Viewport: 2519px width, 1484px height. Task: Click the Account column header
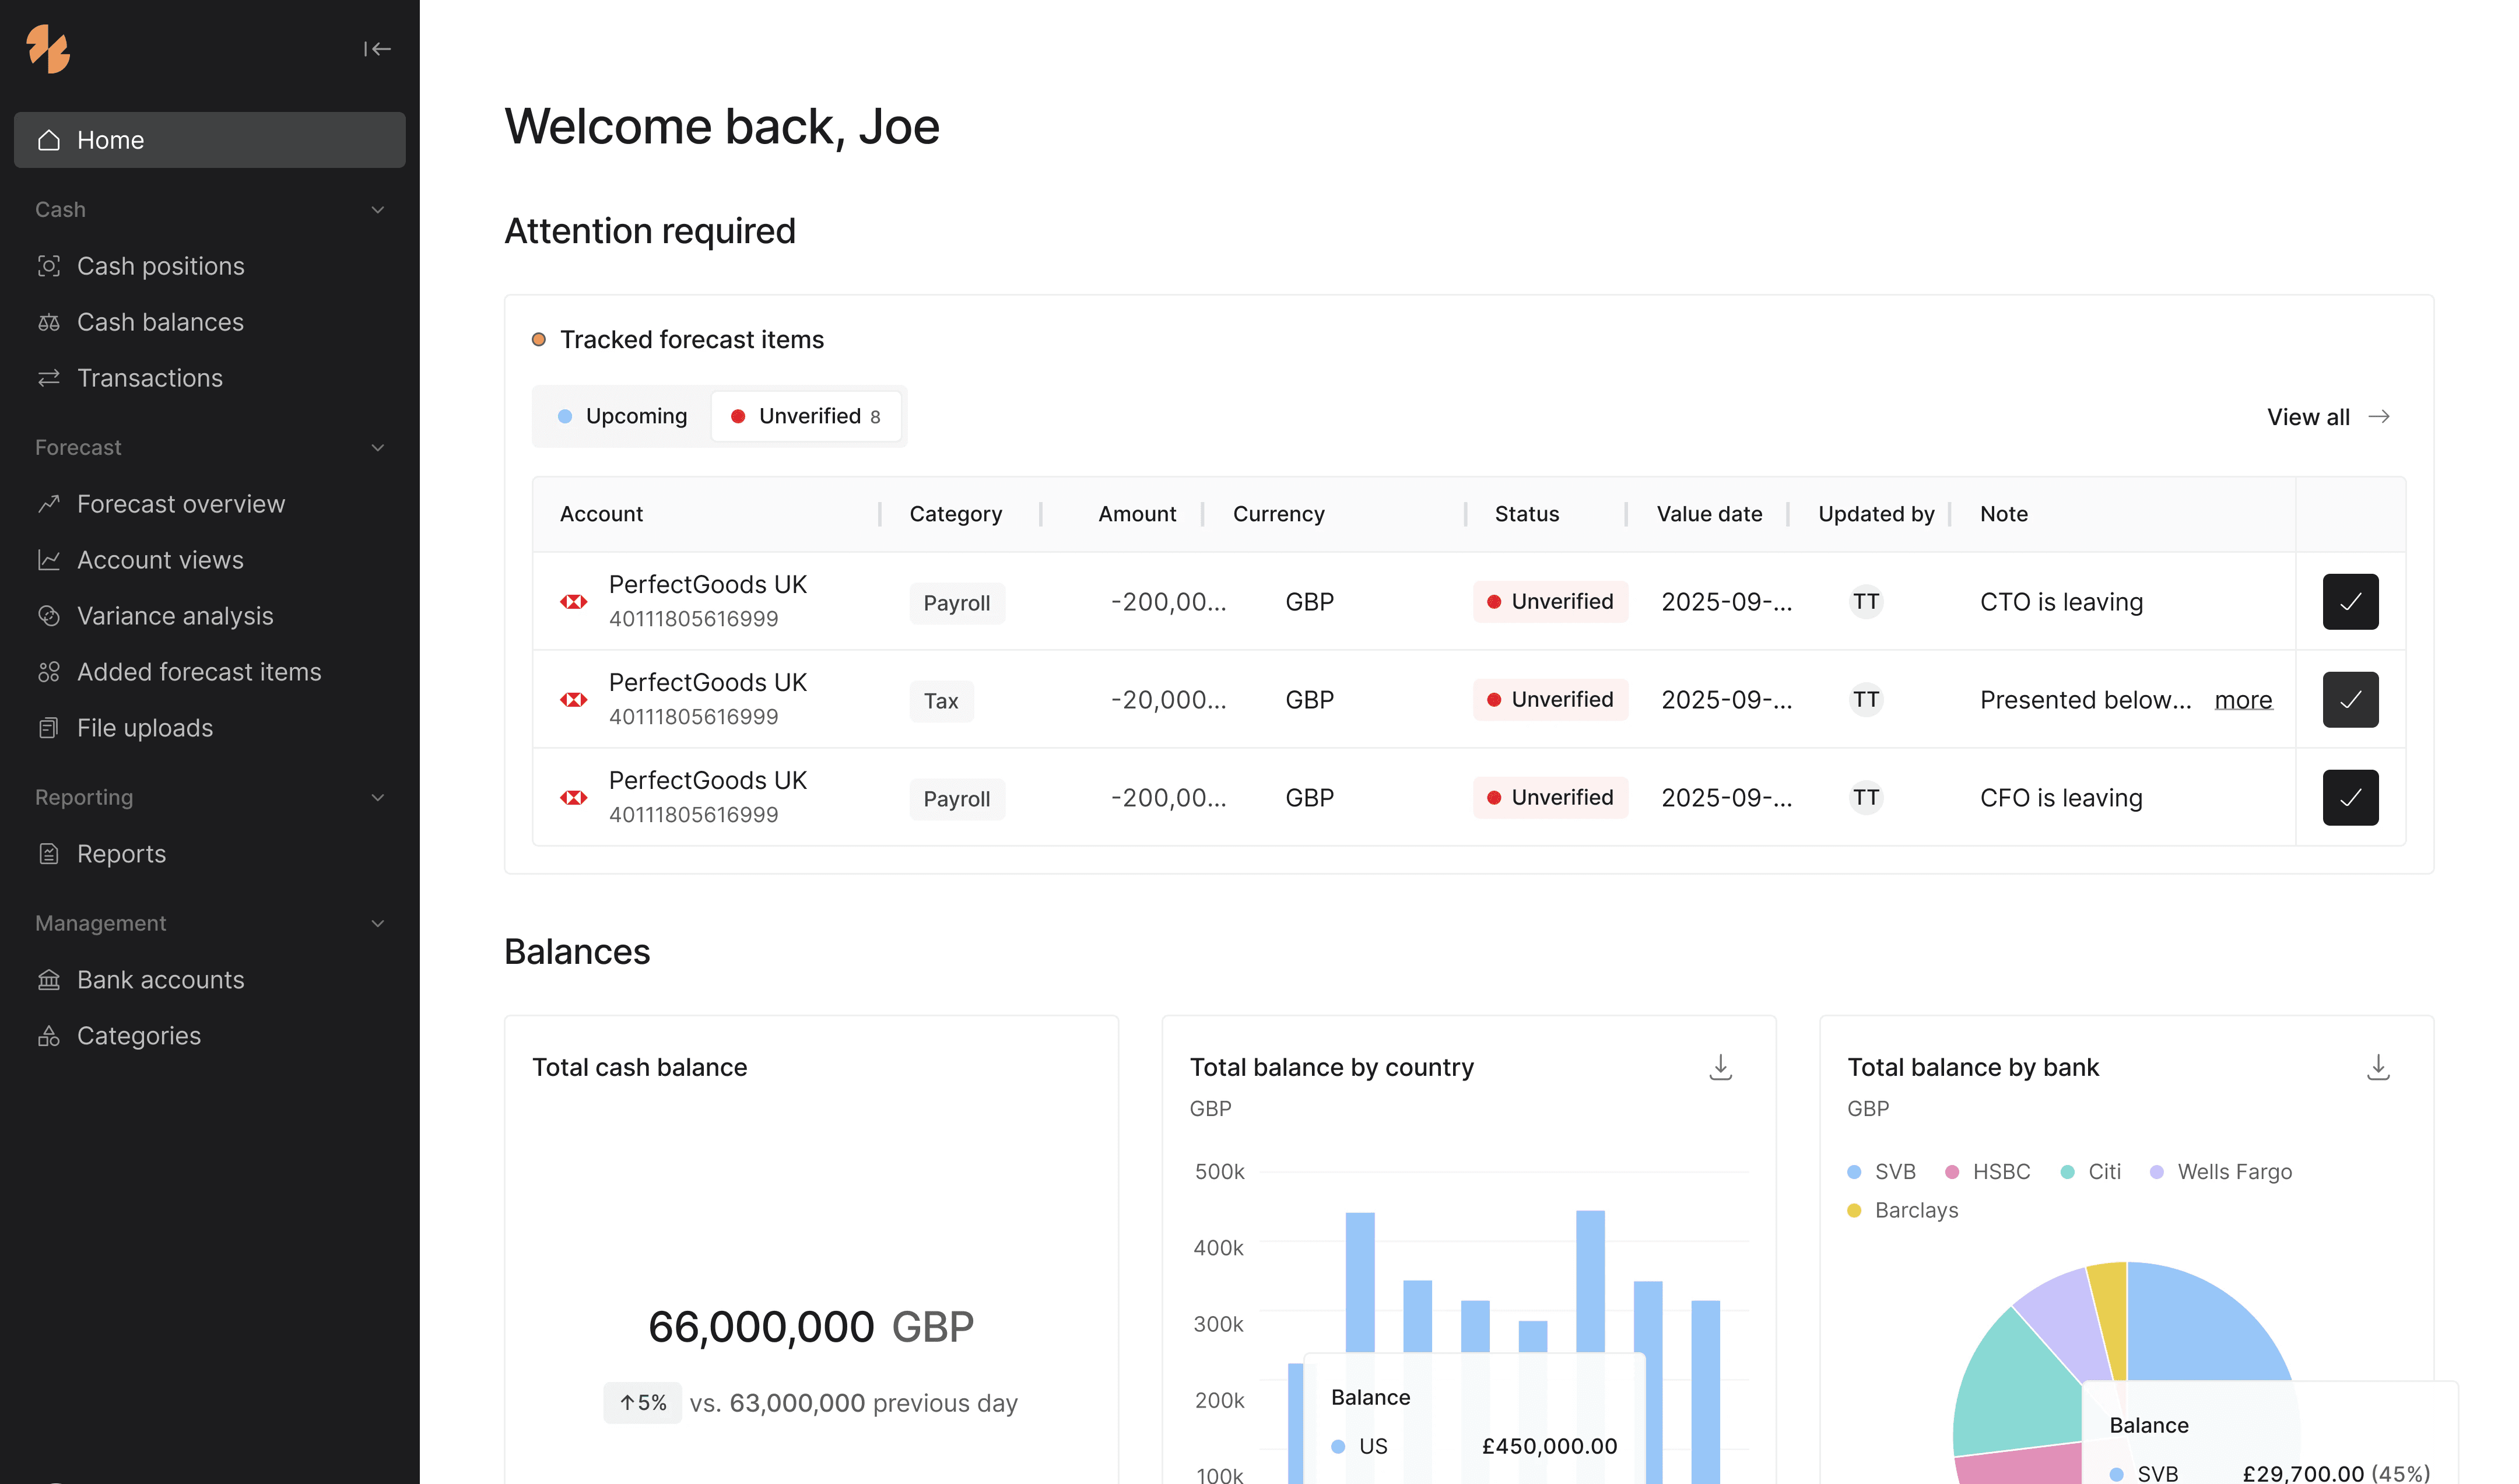coord(601,514)
